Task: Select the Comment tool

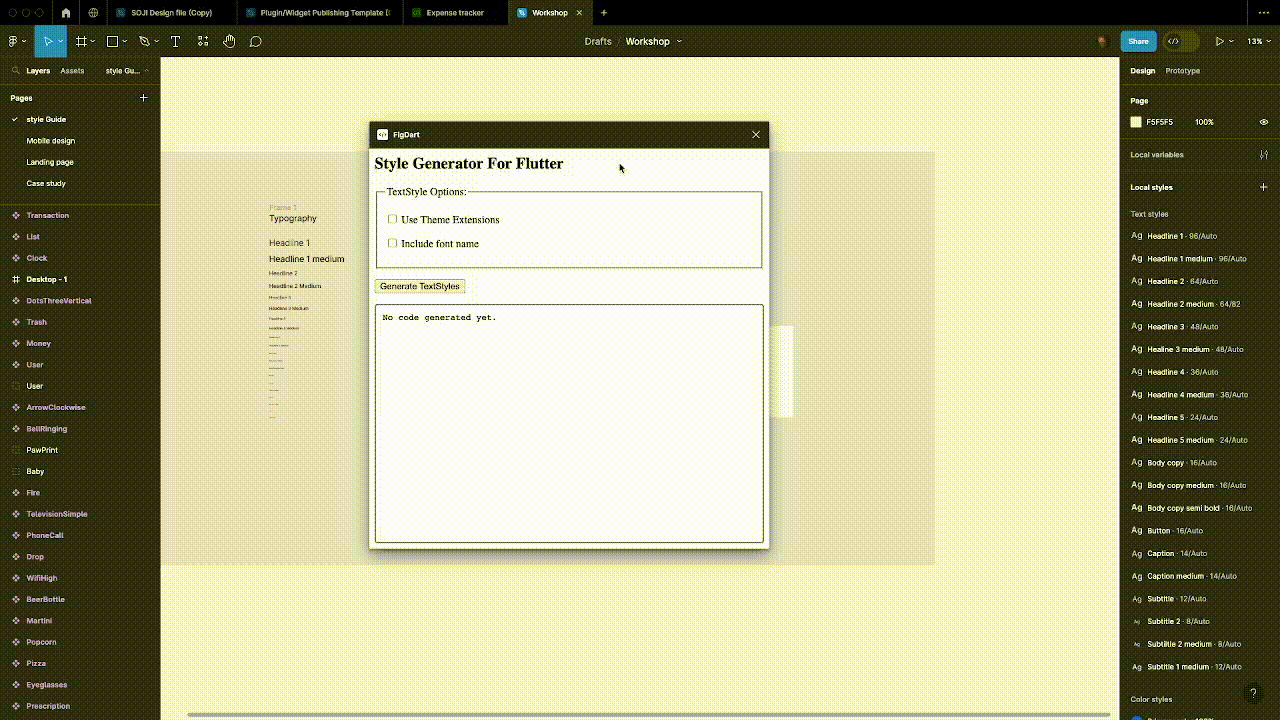Action: [256, 41]
